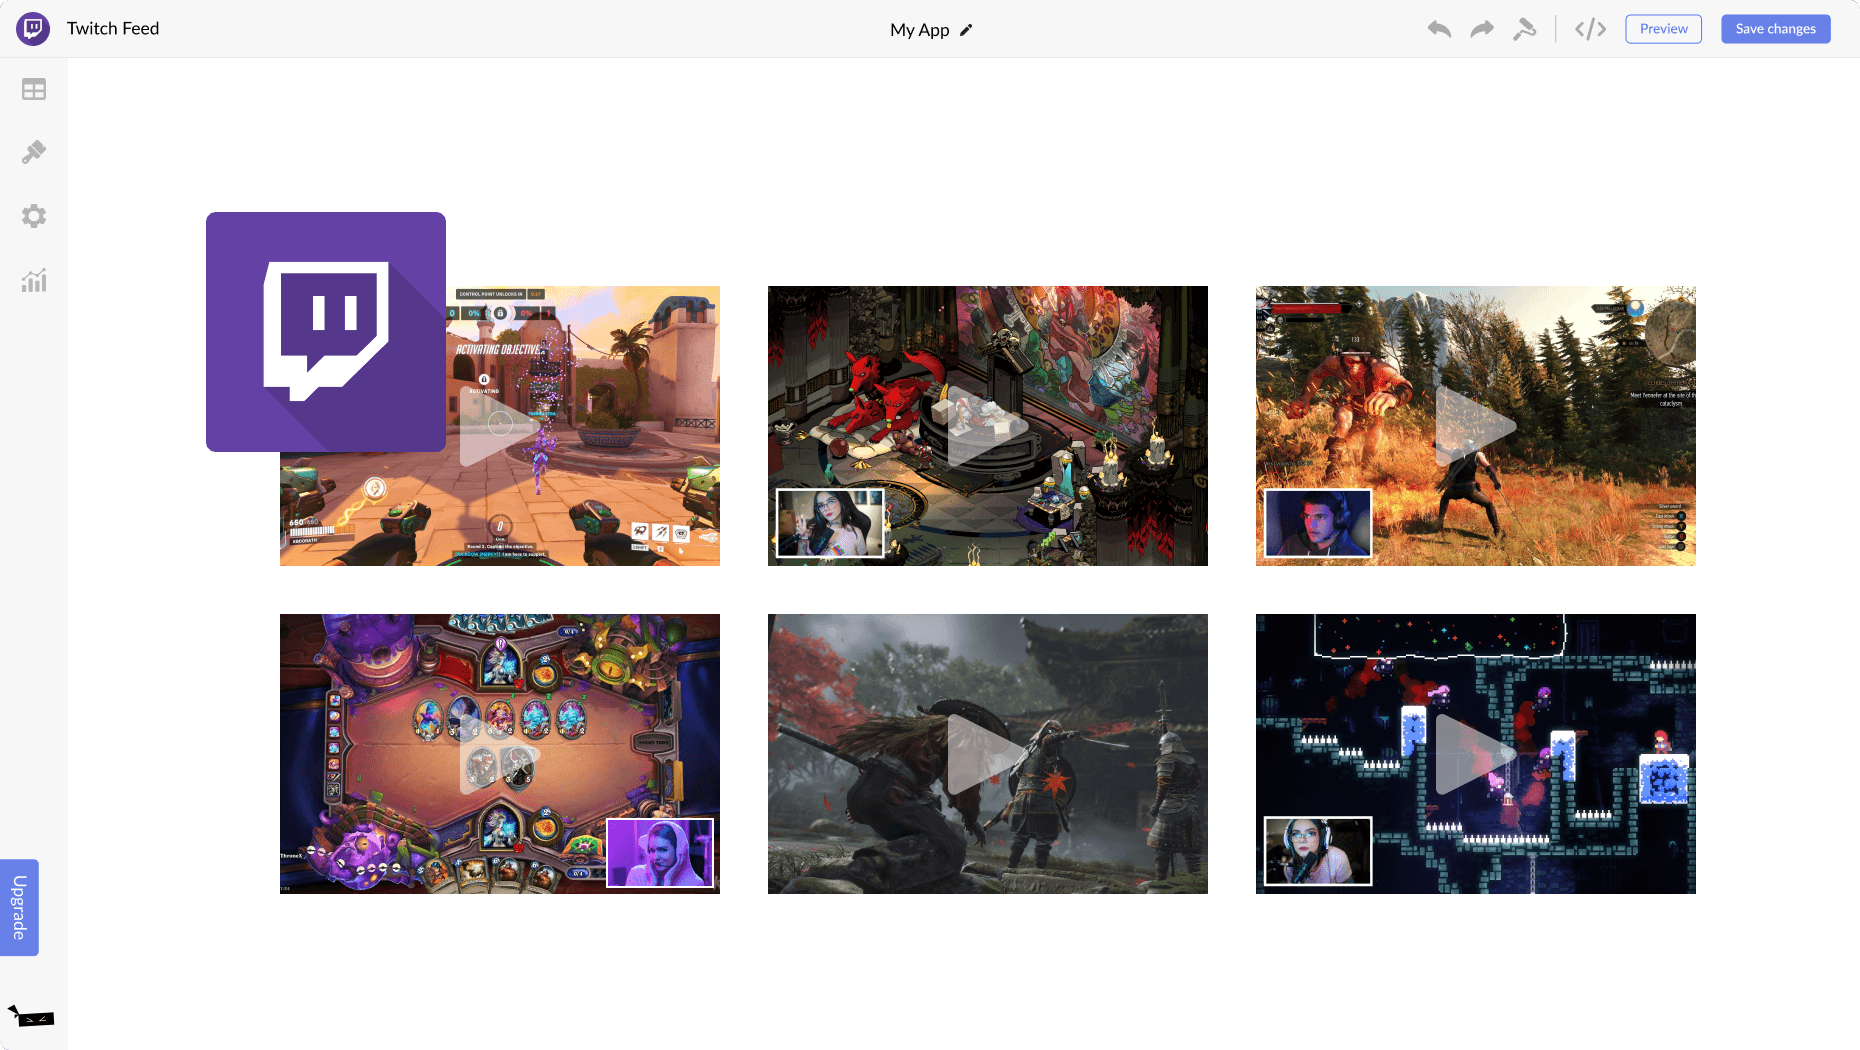1860x1050 pixels.
Task: Click the redo arrow in toolbar
Action: point(1482,29)
